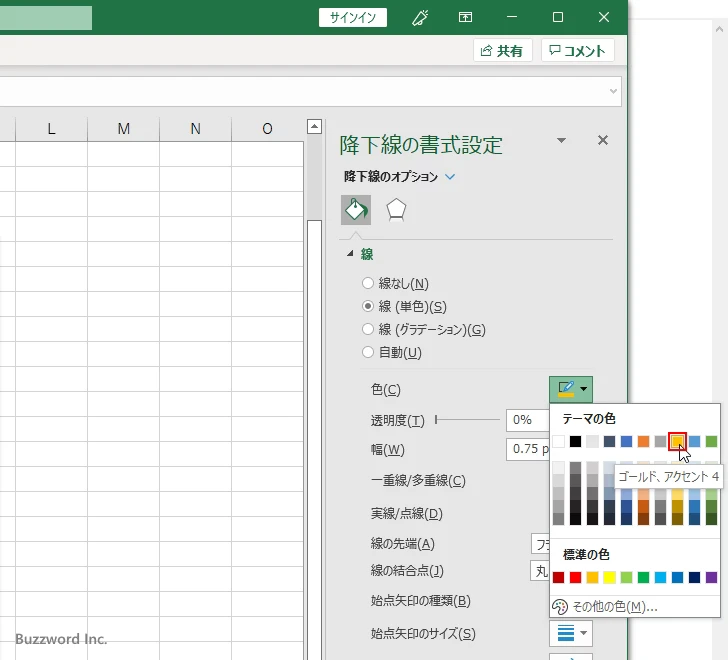Pick the dark red standard color

click(x=559, y=577)
